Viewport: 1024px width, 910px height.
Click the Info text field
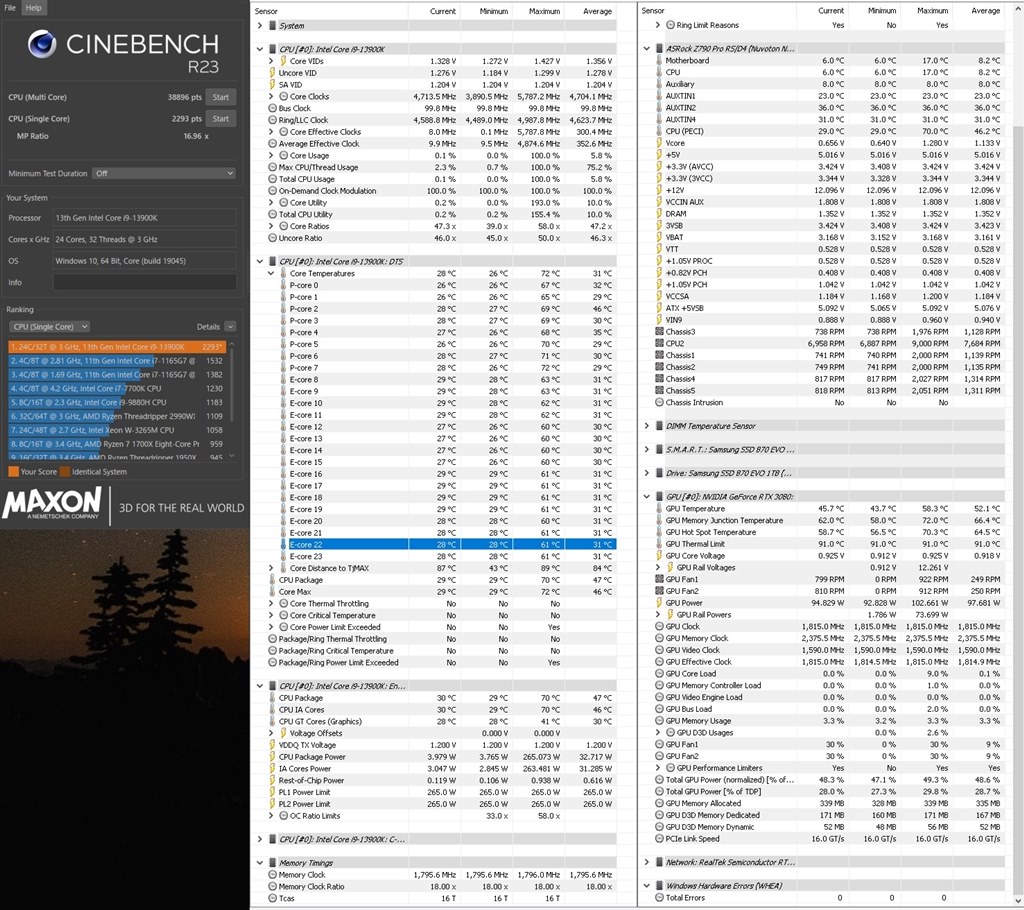[x=144, y=283]
